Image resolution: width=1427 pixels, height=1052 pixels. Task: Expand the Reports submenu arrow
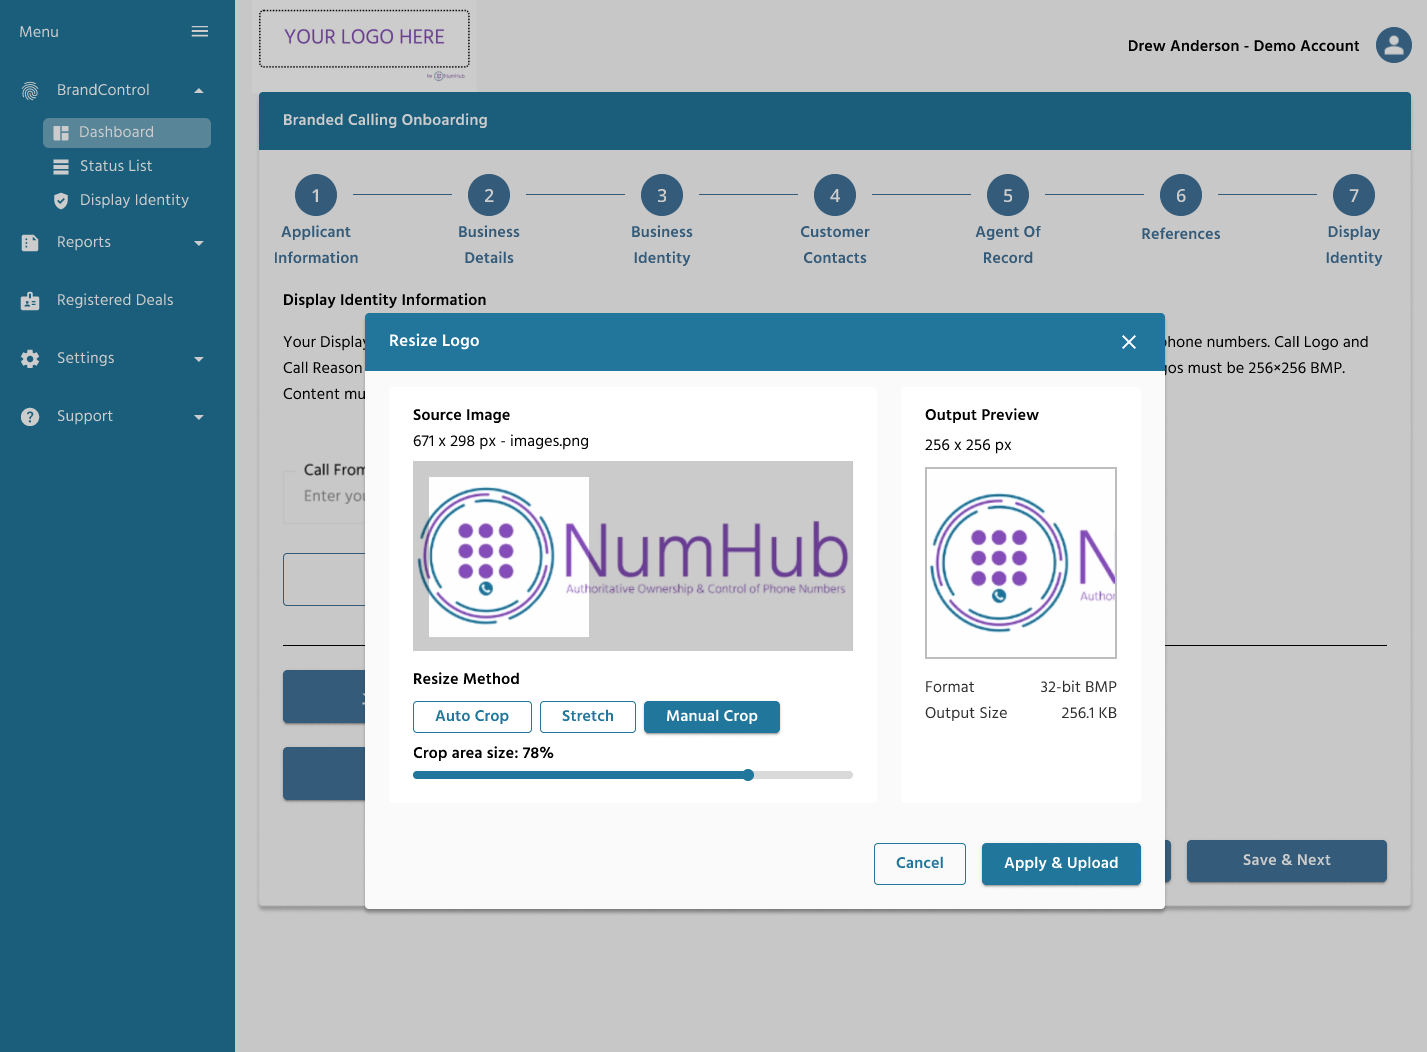[x=199, y=243]
